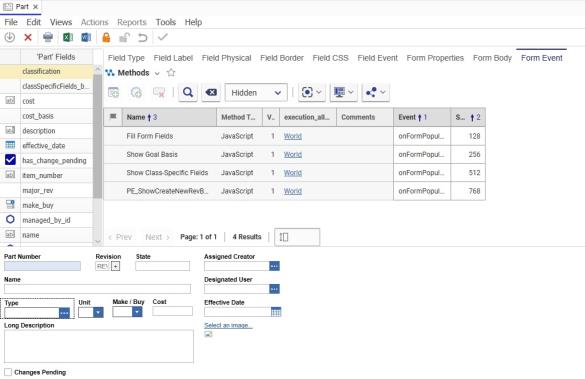The height and width of the screenshot is (379, 585).
Task: Click the field list vertical scrollbar
Action: (97, 136)
